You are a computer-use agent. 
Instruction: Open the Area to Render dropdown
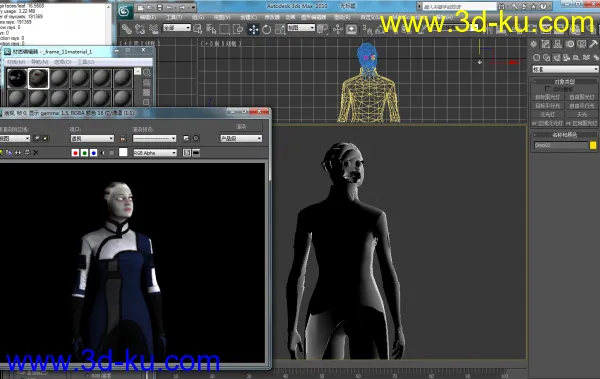click(15, 138)
